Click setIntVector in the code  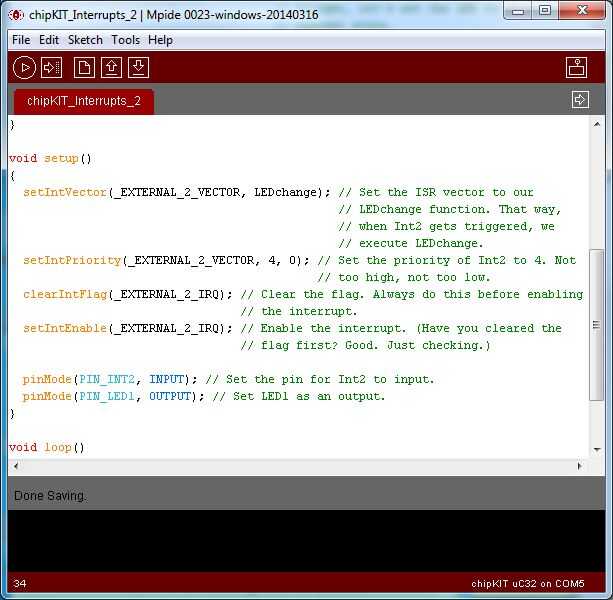click(65, 192)
